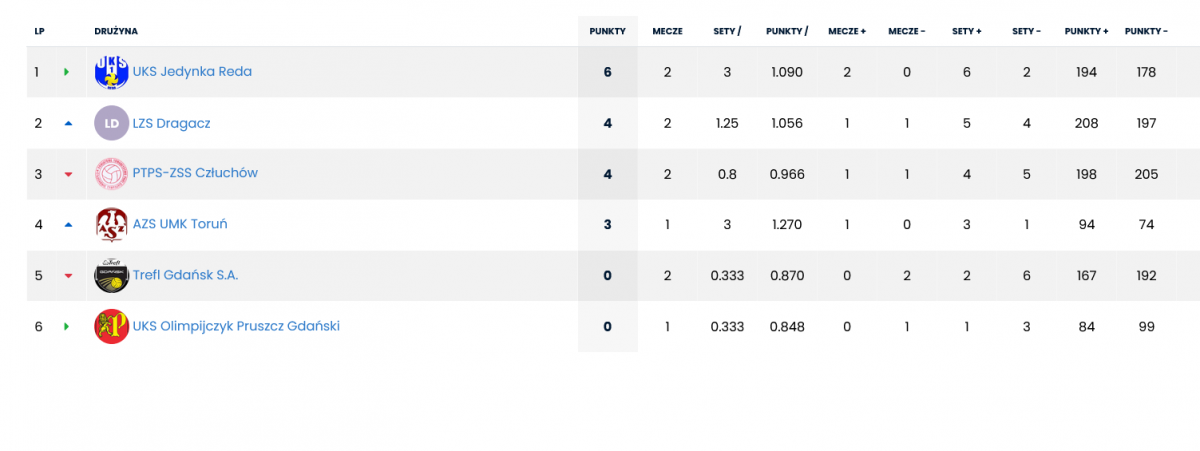
Task: Click the UKS Jedynka Reda team logo
Action: 111,72
